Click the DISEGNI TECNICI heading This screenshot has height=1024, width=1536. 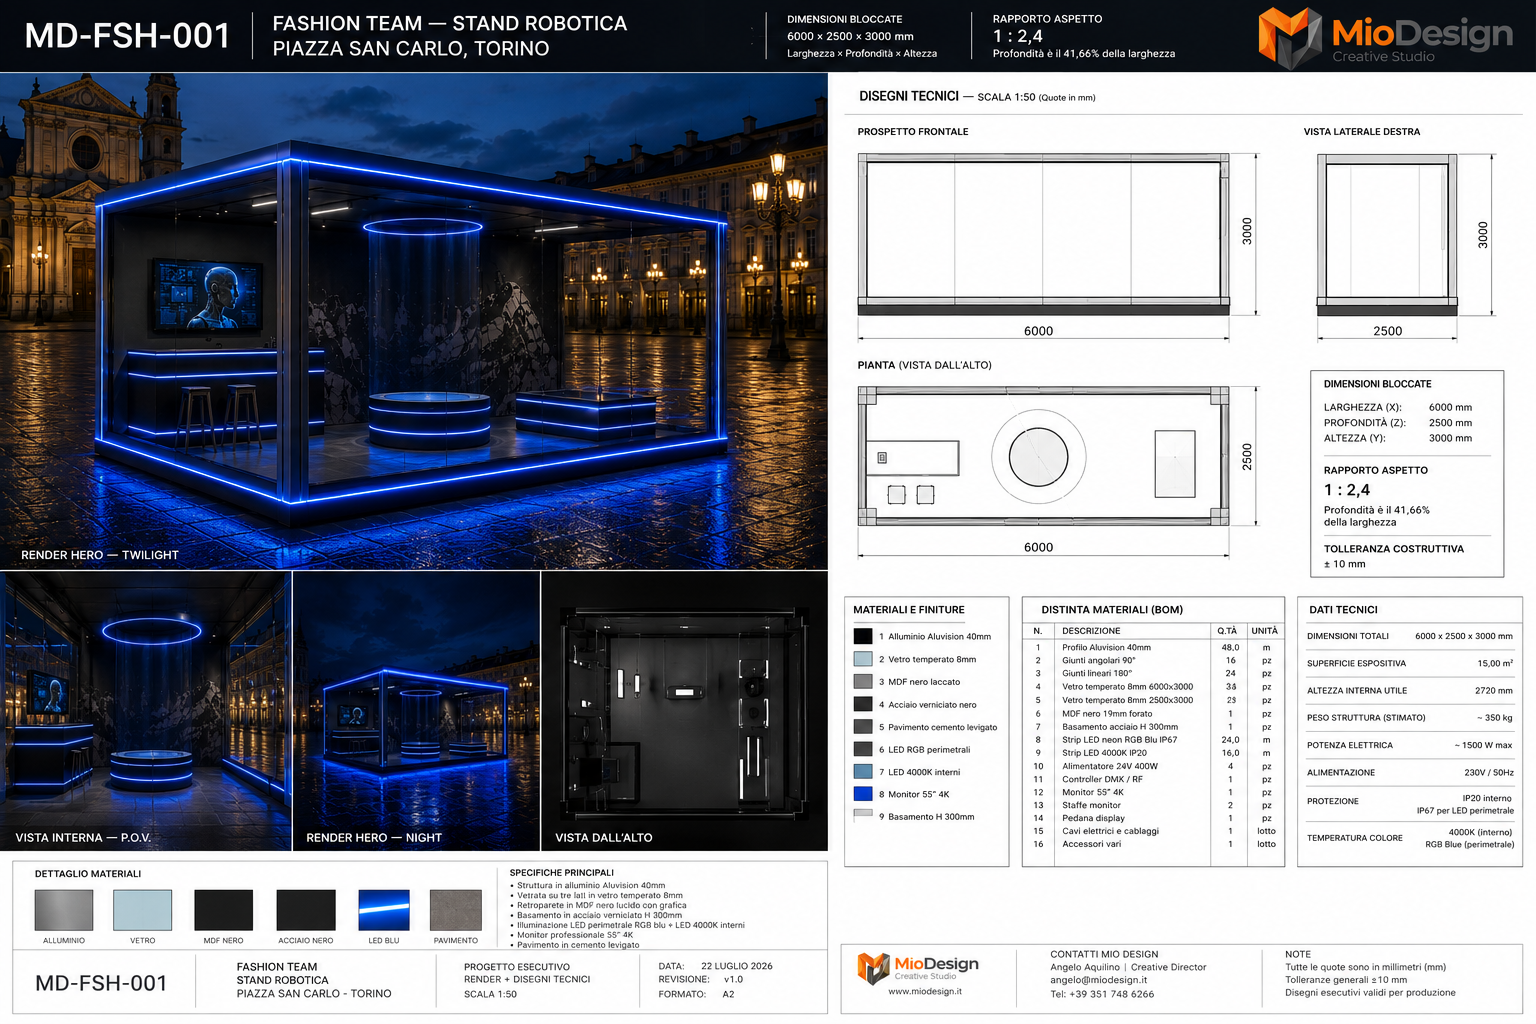[x=909, y=96]
